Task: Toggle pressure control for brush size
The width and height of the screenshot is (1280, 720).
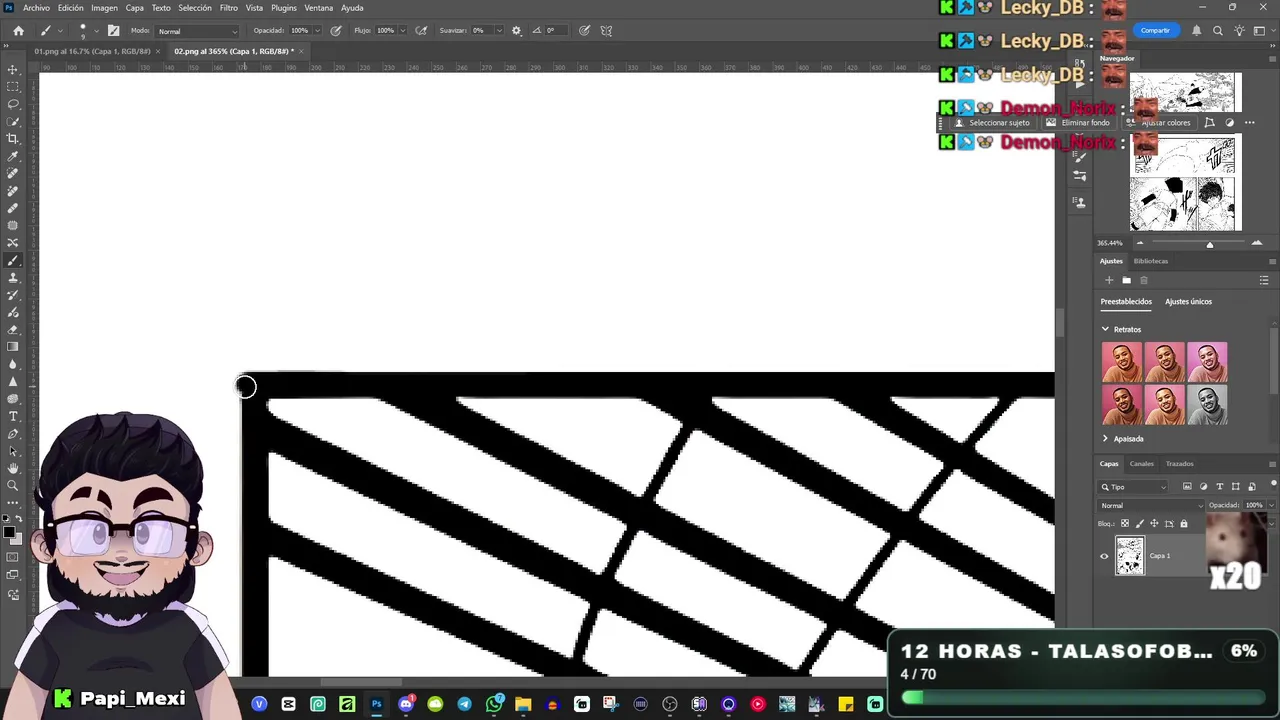Action: pyautogui.click(x=584, y=30)
